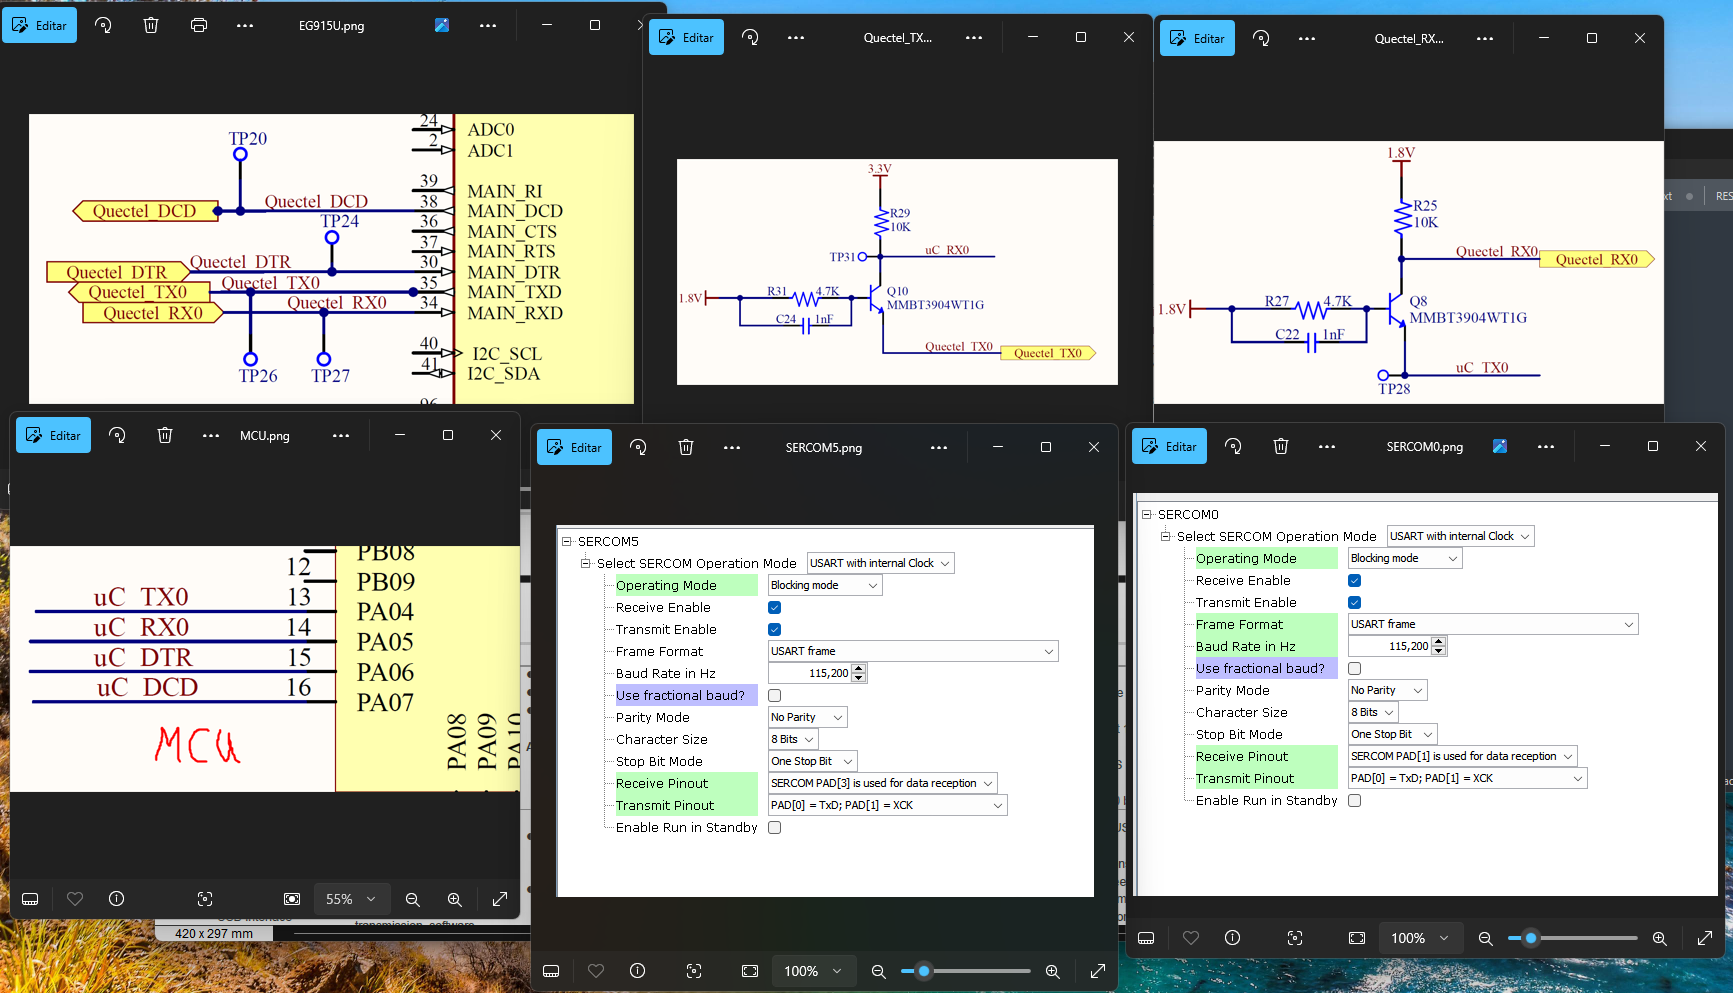The image size is (1733, 993).
Task: Increment the Baud Rate stepper in SERCOM5
Action: tap(859, 668)
